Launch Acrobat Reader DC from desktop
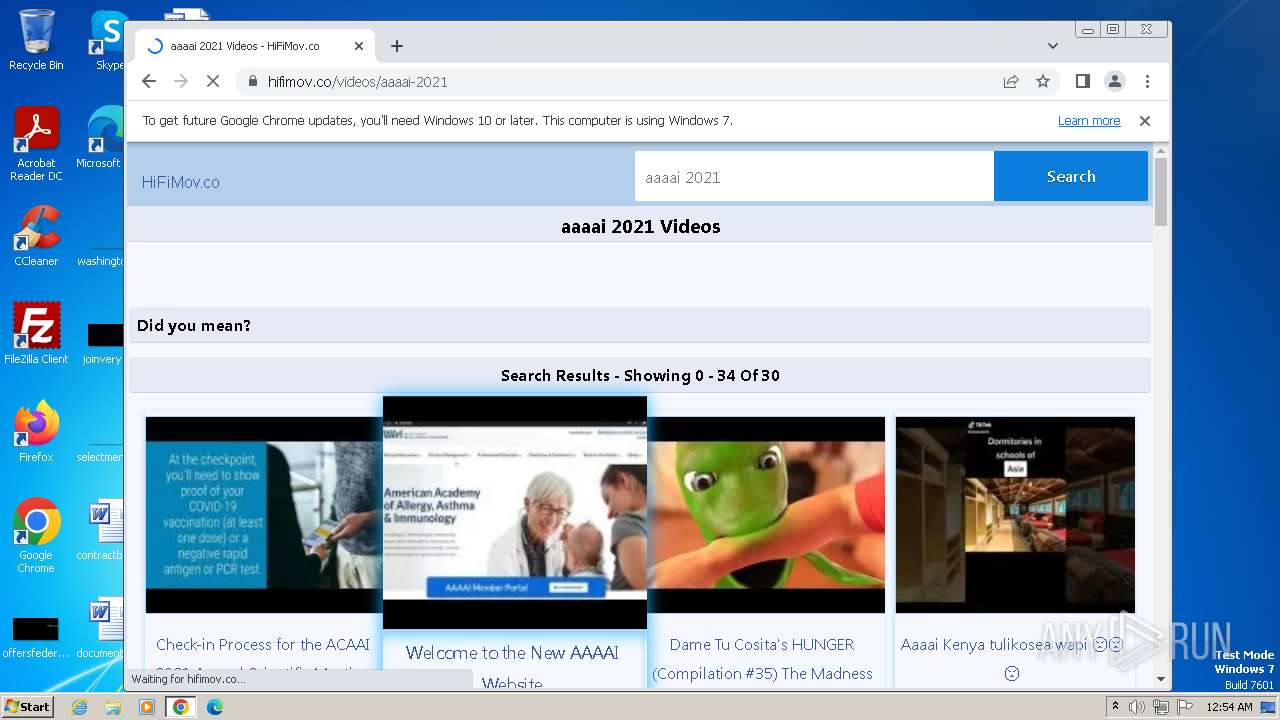Image resolution: width=1280 pixels, height=720 pixels. click(x=36, y=144)
